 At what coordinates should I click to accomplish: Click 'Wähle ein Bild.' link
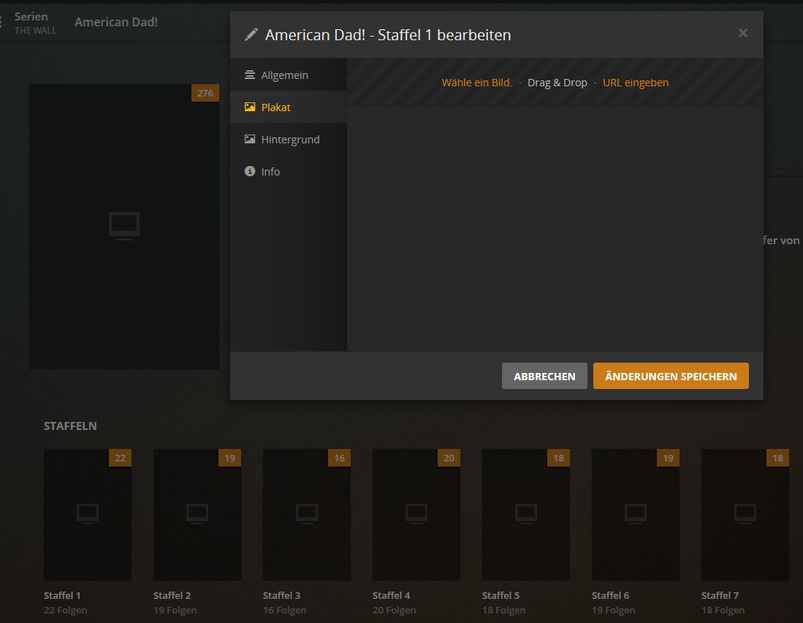[x=477, y=82]
